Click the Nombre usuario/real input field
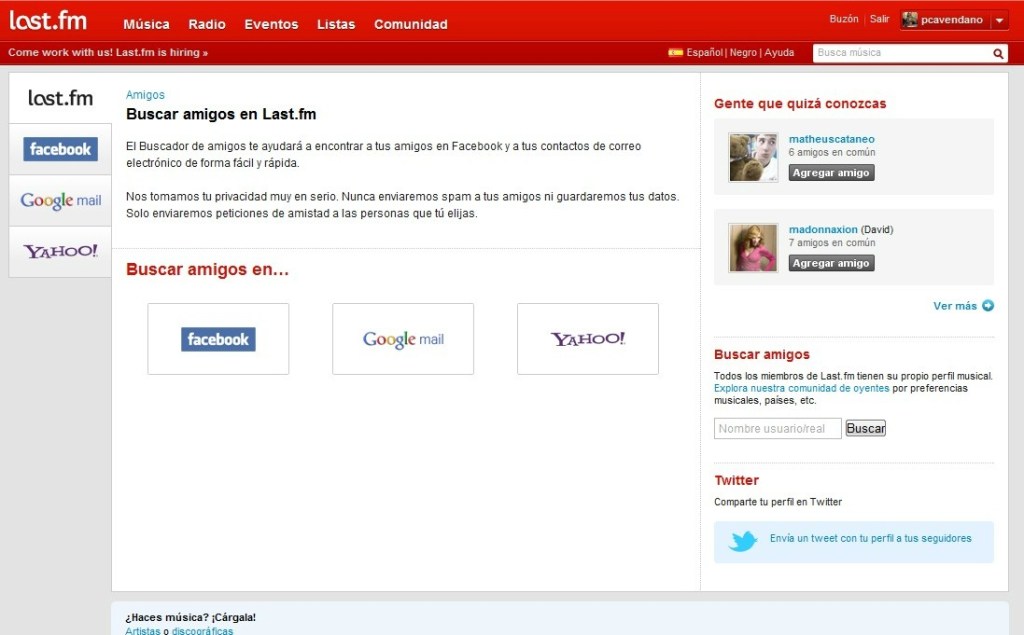 tap(777, 429)
